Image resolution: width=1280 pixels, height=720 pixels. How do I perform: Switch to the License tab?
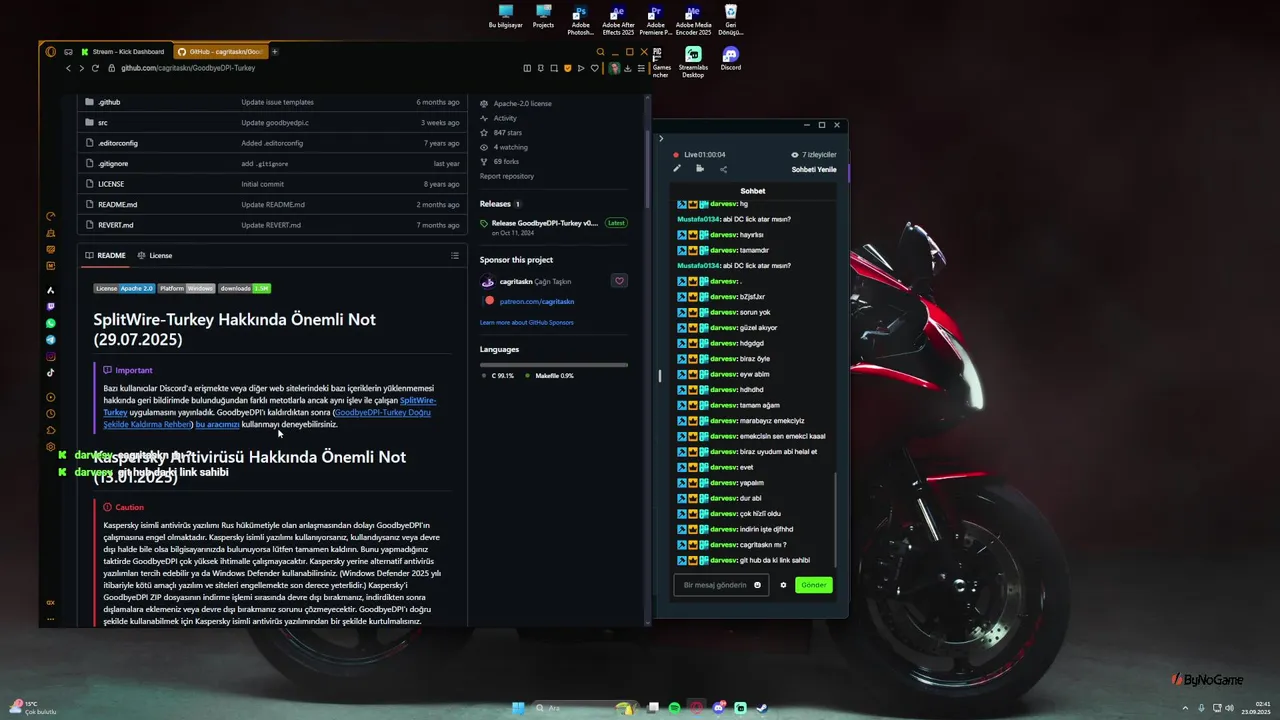click(155, 255)
